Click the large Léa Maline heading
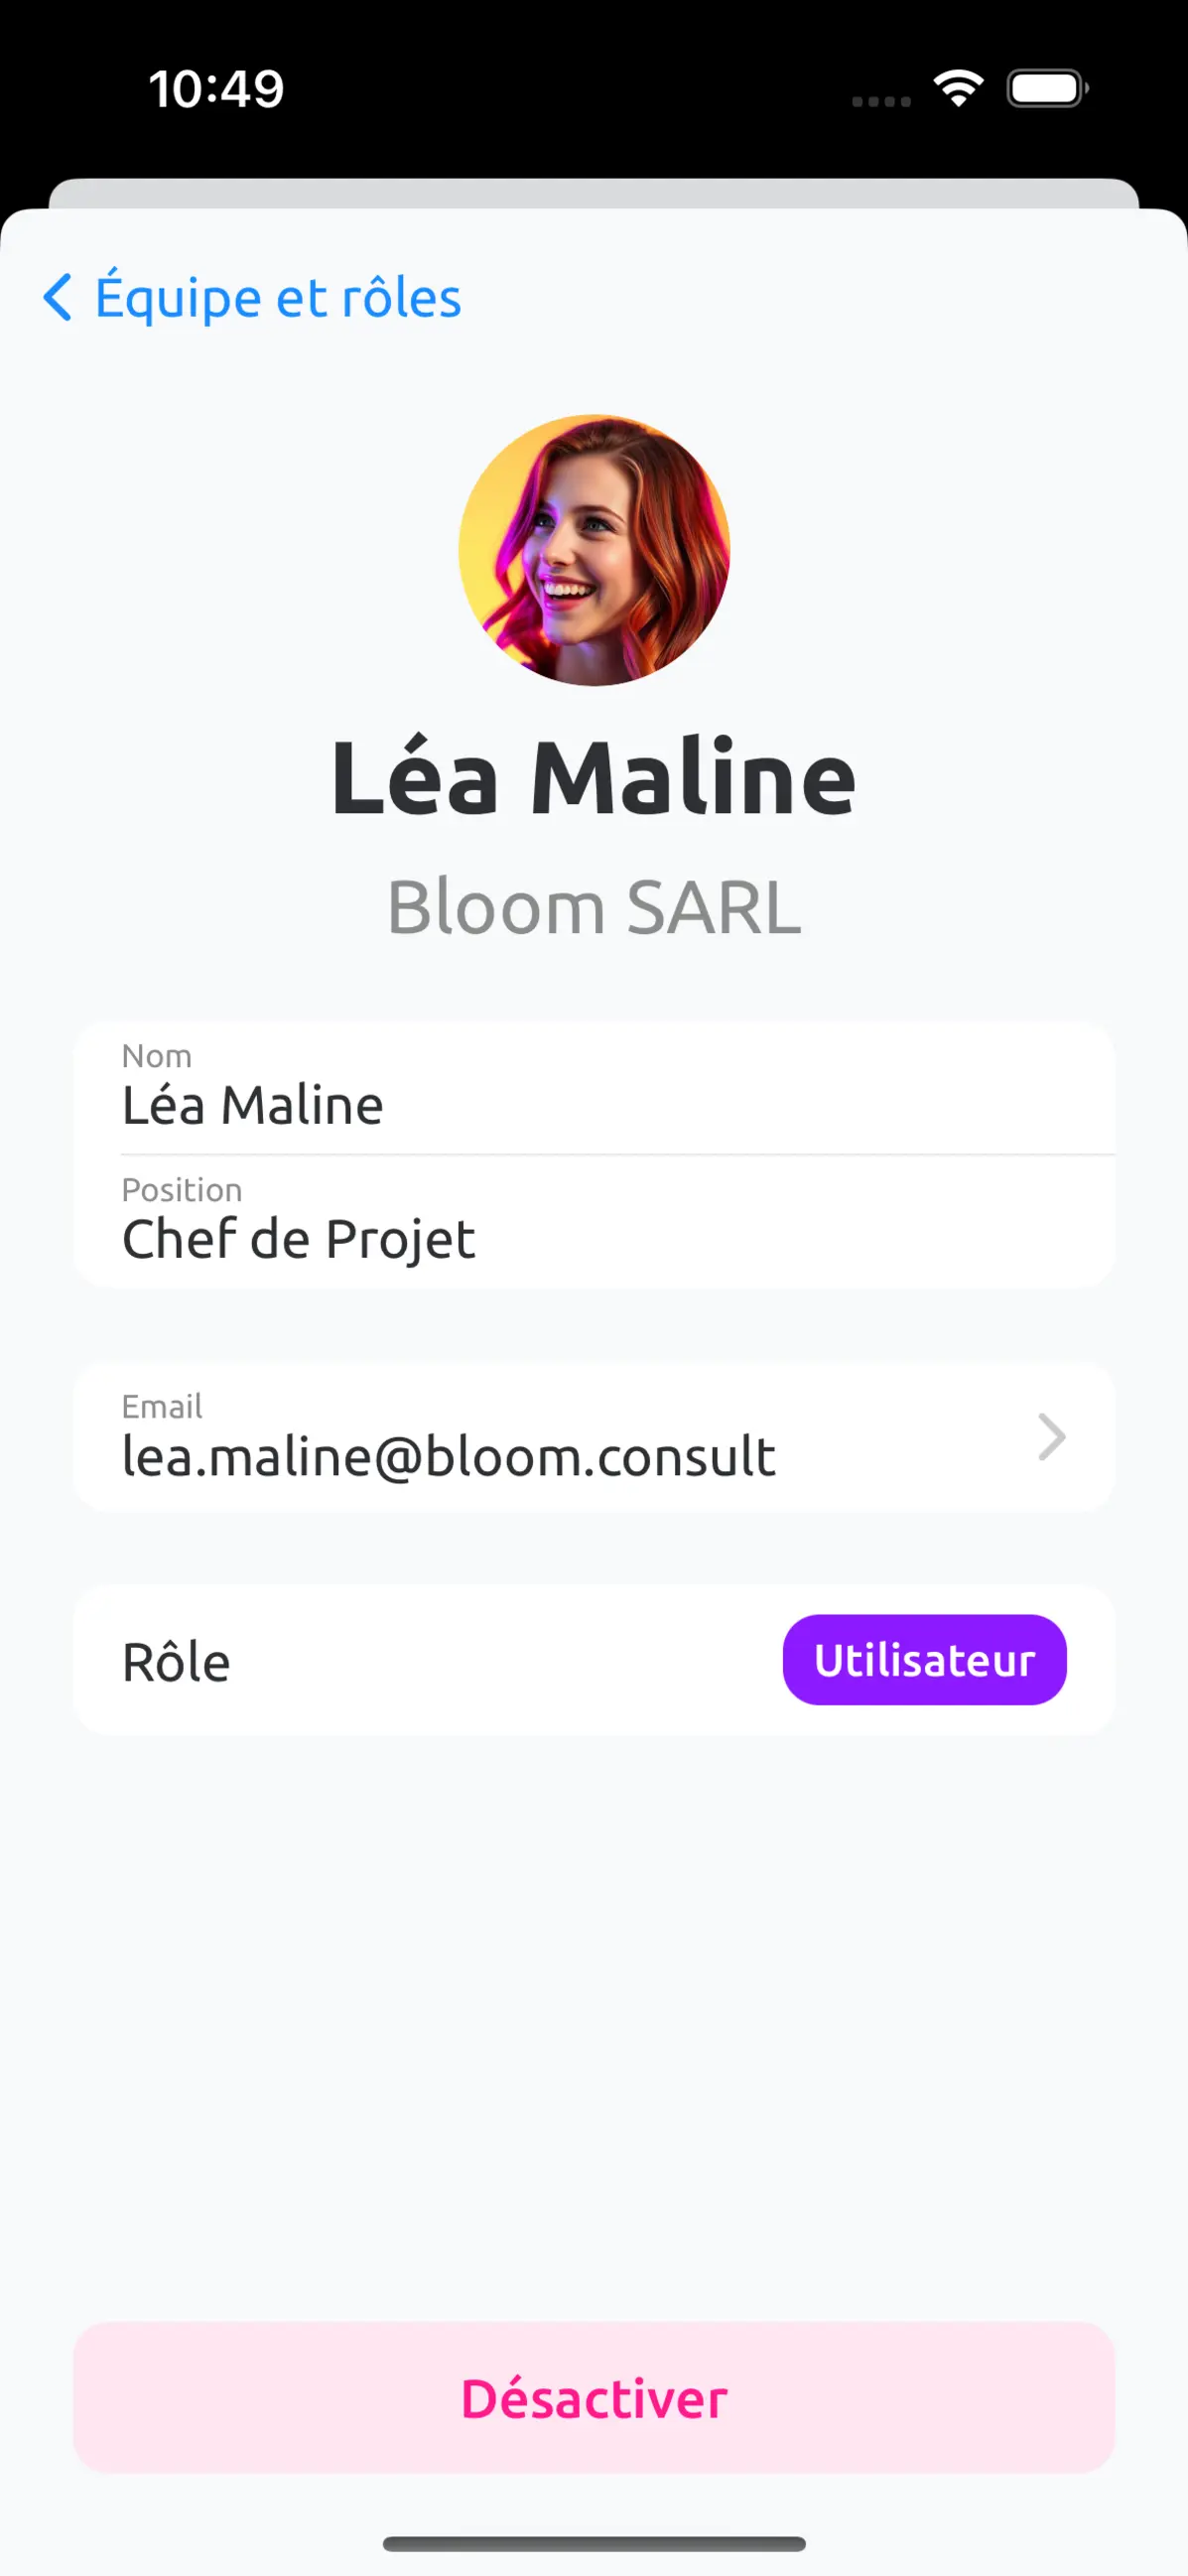The width and height of the screenshot is (1188, 2576). click(594, 777)
